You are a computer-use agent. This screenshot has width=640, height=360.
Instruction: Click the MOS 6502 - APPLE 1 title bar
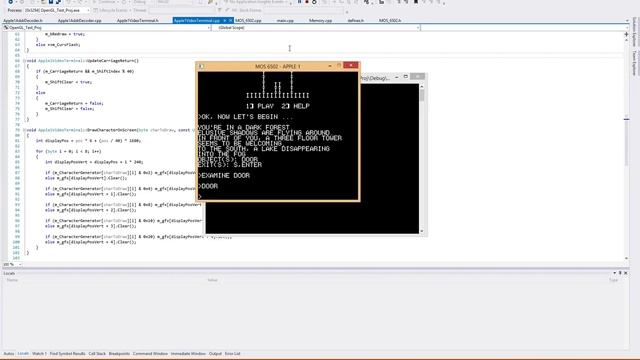point(278,66)
